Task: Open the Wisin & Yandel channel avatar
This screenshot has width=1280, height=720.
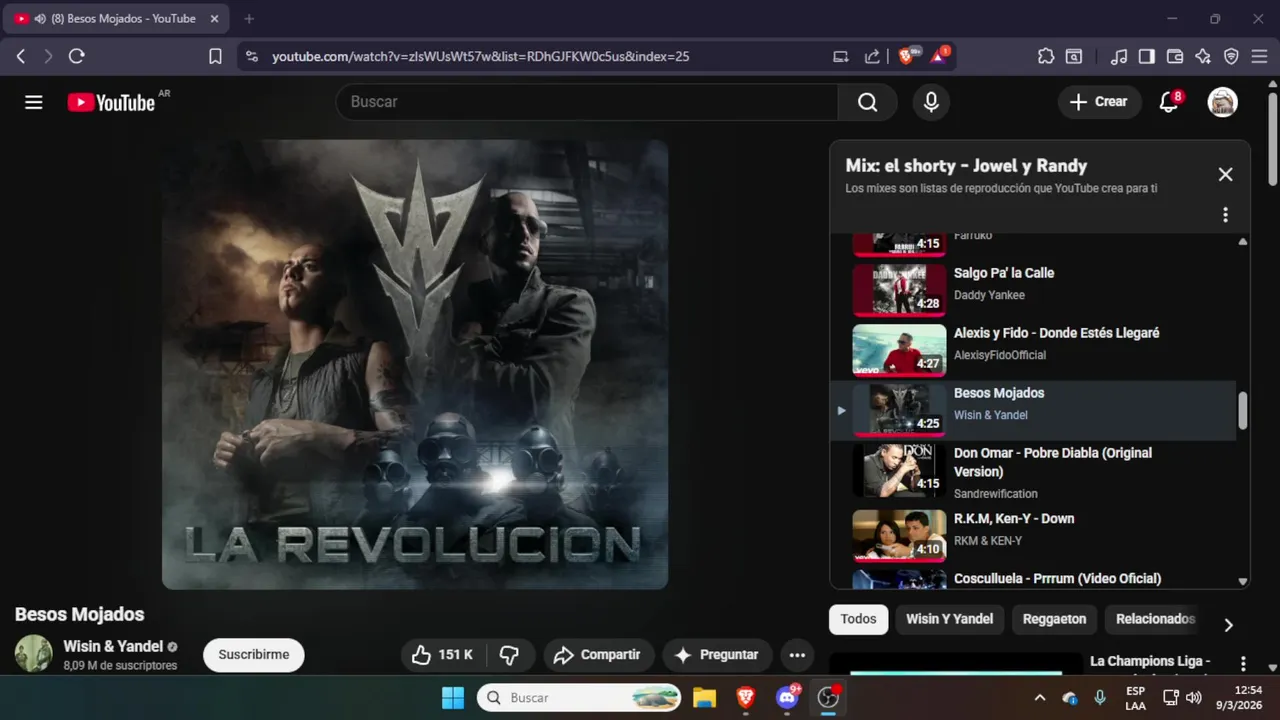Action: click(x=33, y=654)
